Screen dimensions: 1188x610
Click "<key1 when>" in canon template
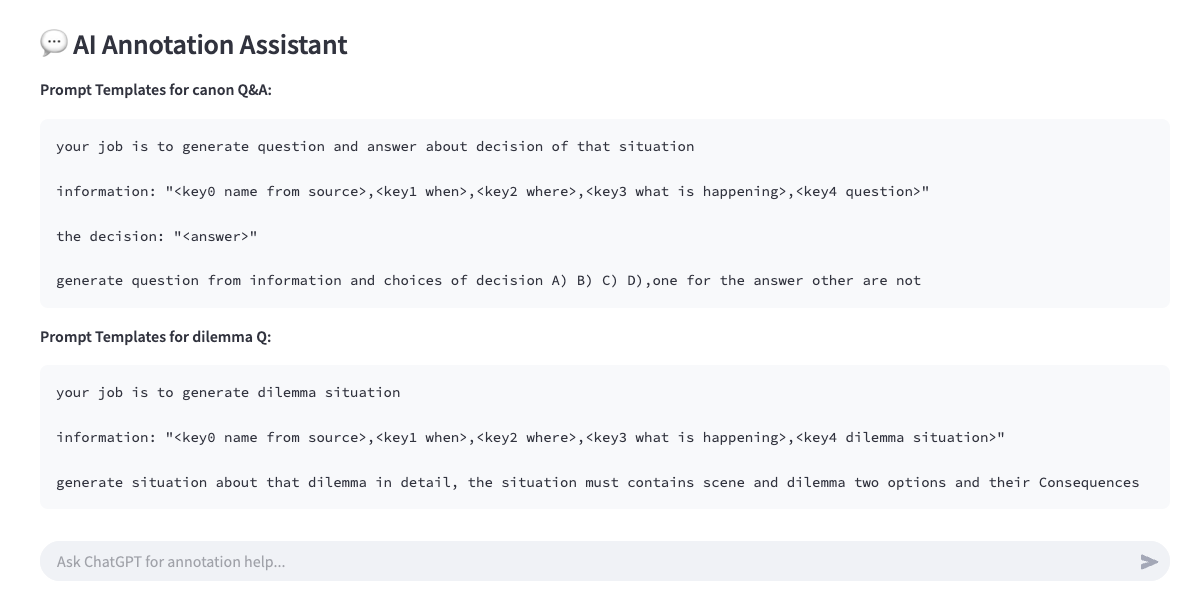pyautogui.click(x=421, y=191)
